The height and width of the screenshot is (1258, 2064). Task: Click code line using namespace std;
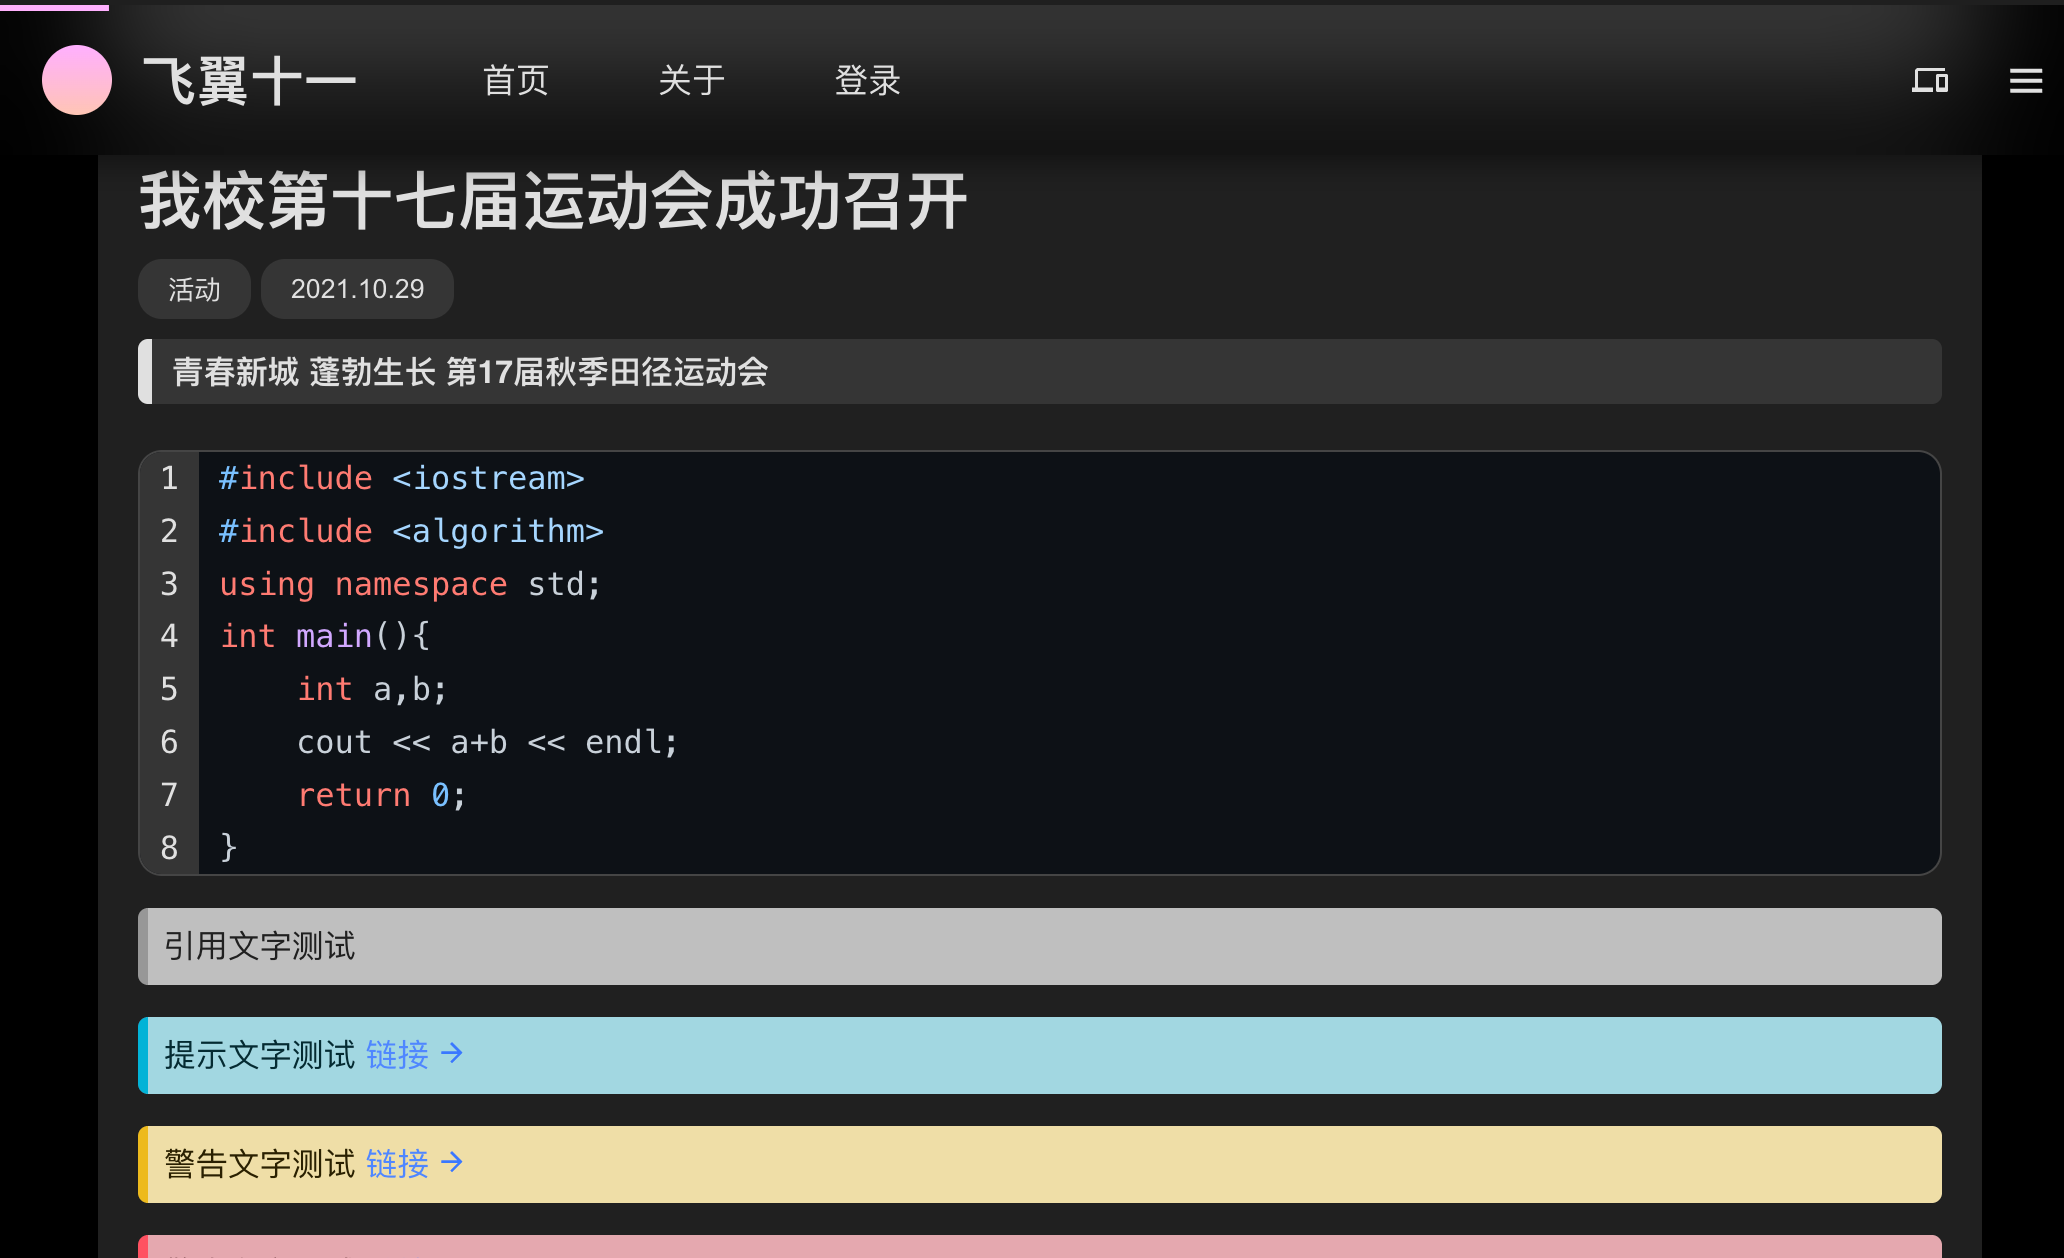pyautogui.click(x=410, y=584)
